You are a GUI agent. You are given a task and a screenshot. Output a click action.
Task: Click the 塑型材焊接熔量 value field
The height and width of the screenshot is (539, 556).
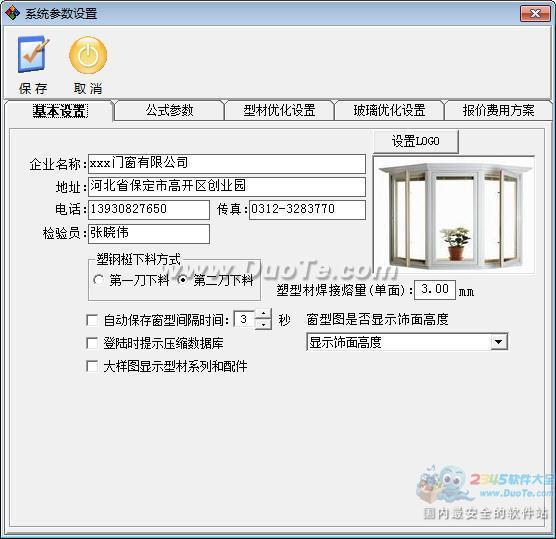pyautogui.click(x=435, y=290)
